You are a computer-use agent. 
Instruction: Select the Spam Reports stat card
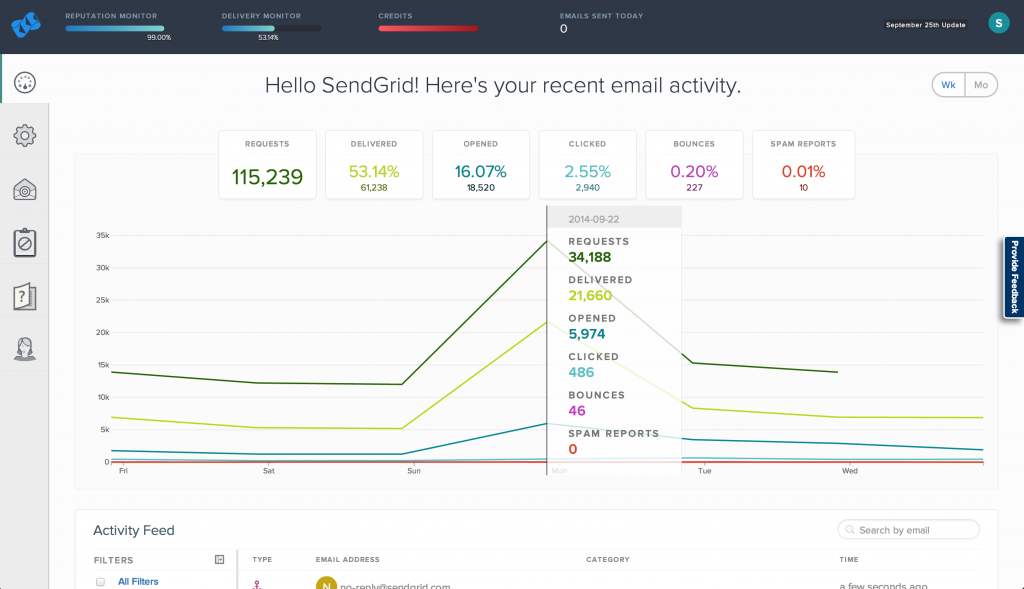pyautogui.click(x=803, y=164)
